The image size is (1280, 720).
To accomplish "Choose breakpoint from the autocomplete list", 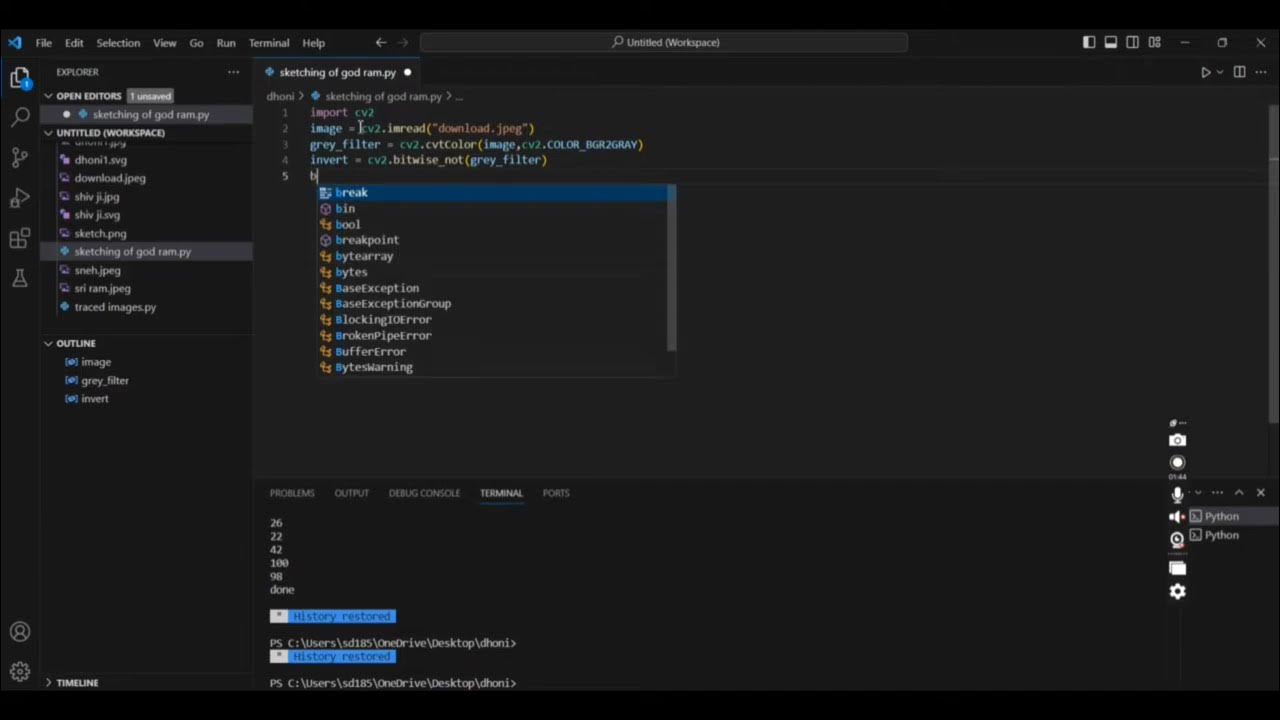I will (x=491, y=240).
